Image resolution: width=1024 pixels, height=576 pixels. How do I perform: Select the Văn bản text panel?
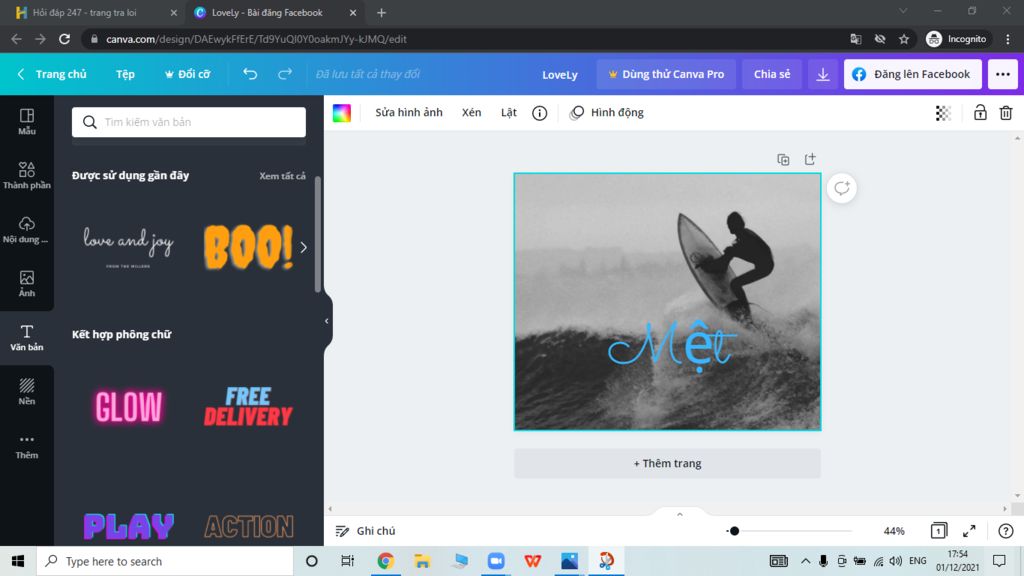27,338
